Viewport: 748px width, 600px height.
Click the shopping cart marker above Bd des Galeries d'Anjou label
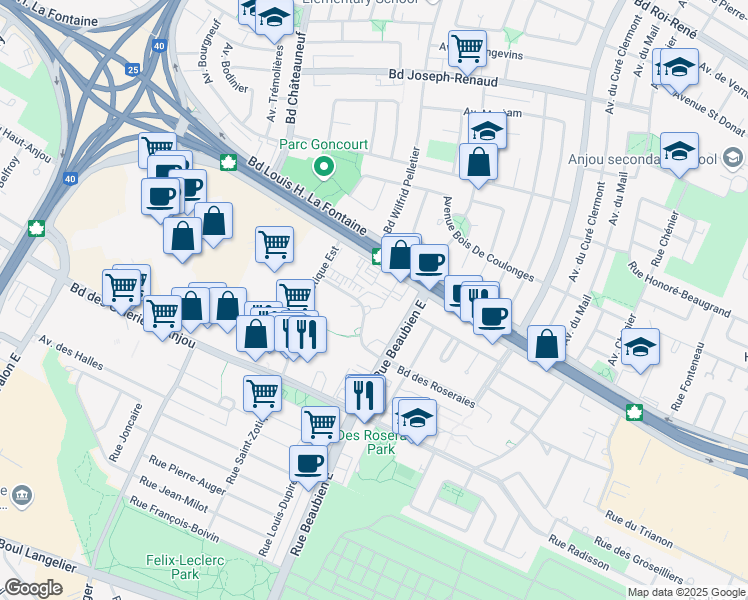coord(162,315)
